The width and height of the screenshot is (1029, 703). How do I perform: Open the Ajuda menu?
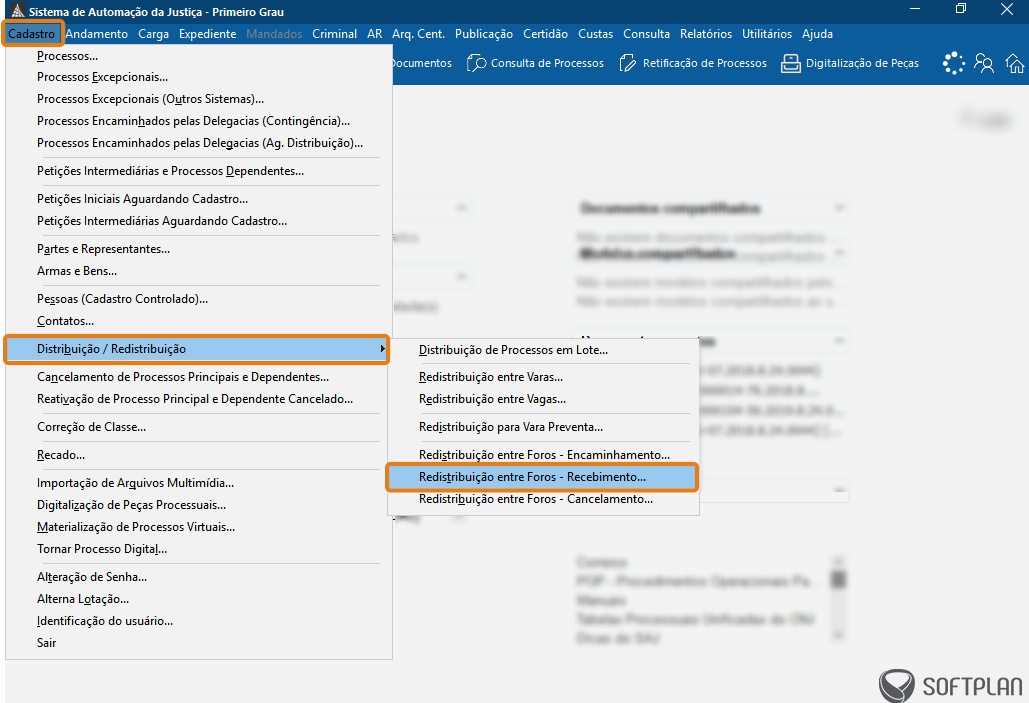pyautogui.click(x=817, y=33)
